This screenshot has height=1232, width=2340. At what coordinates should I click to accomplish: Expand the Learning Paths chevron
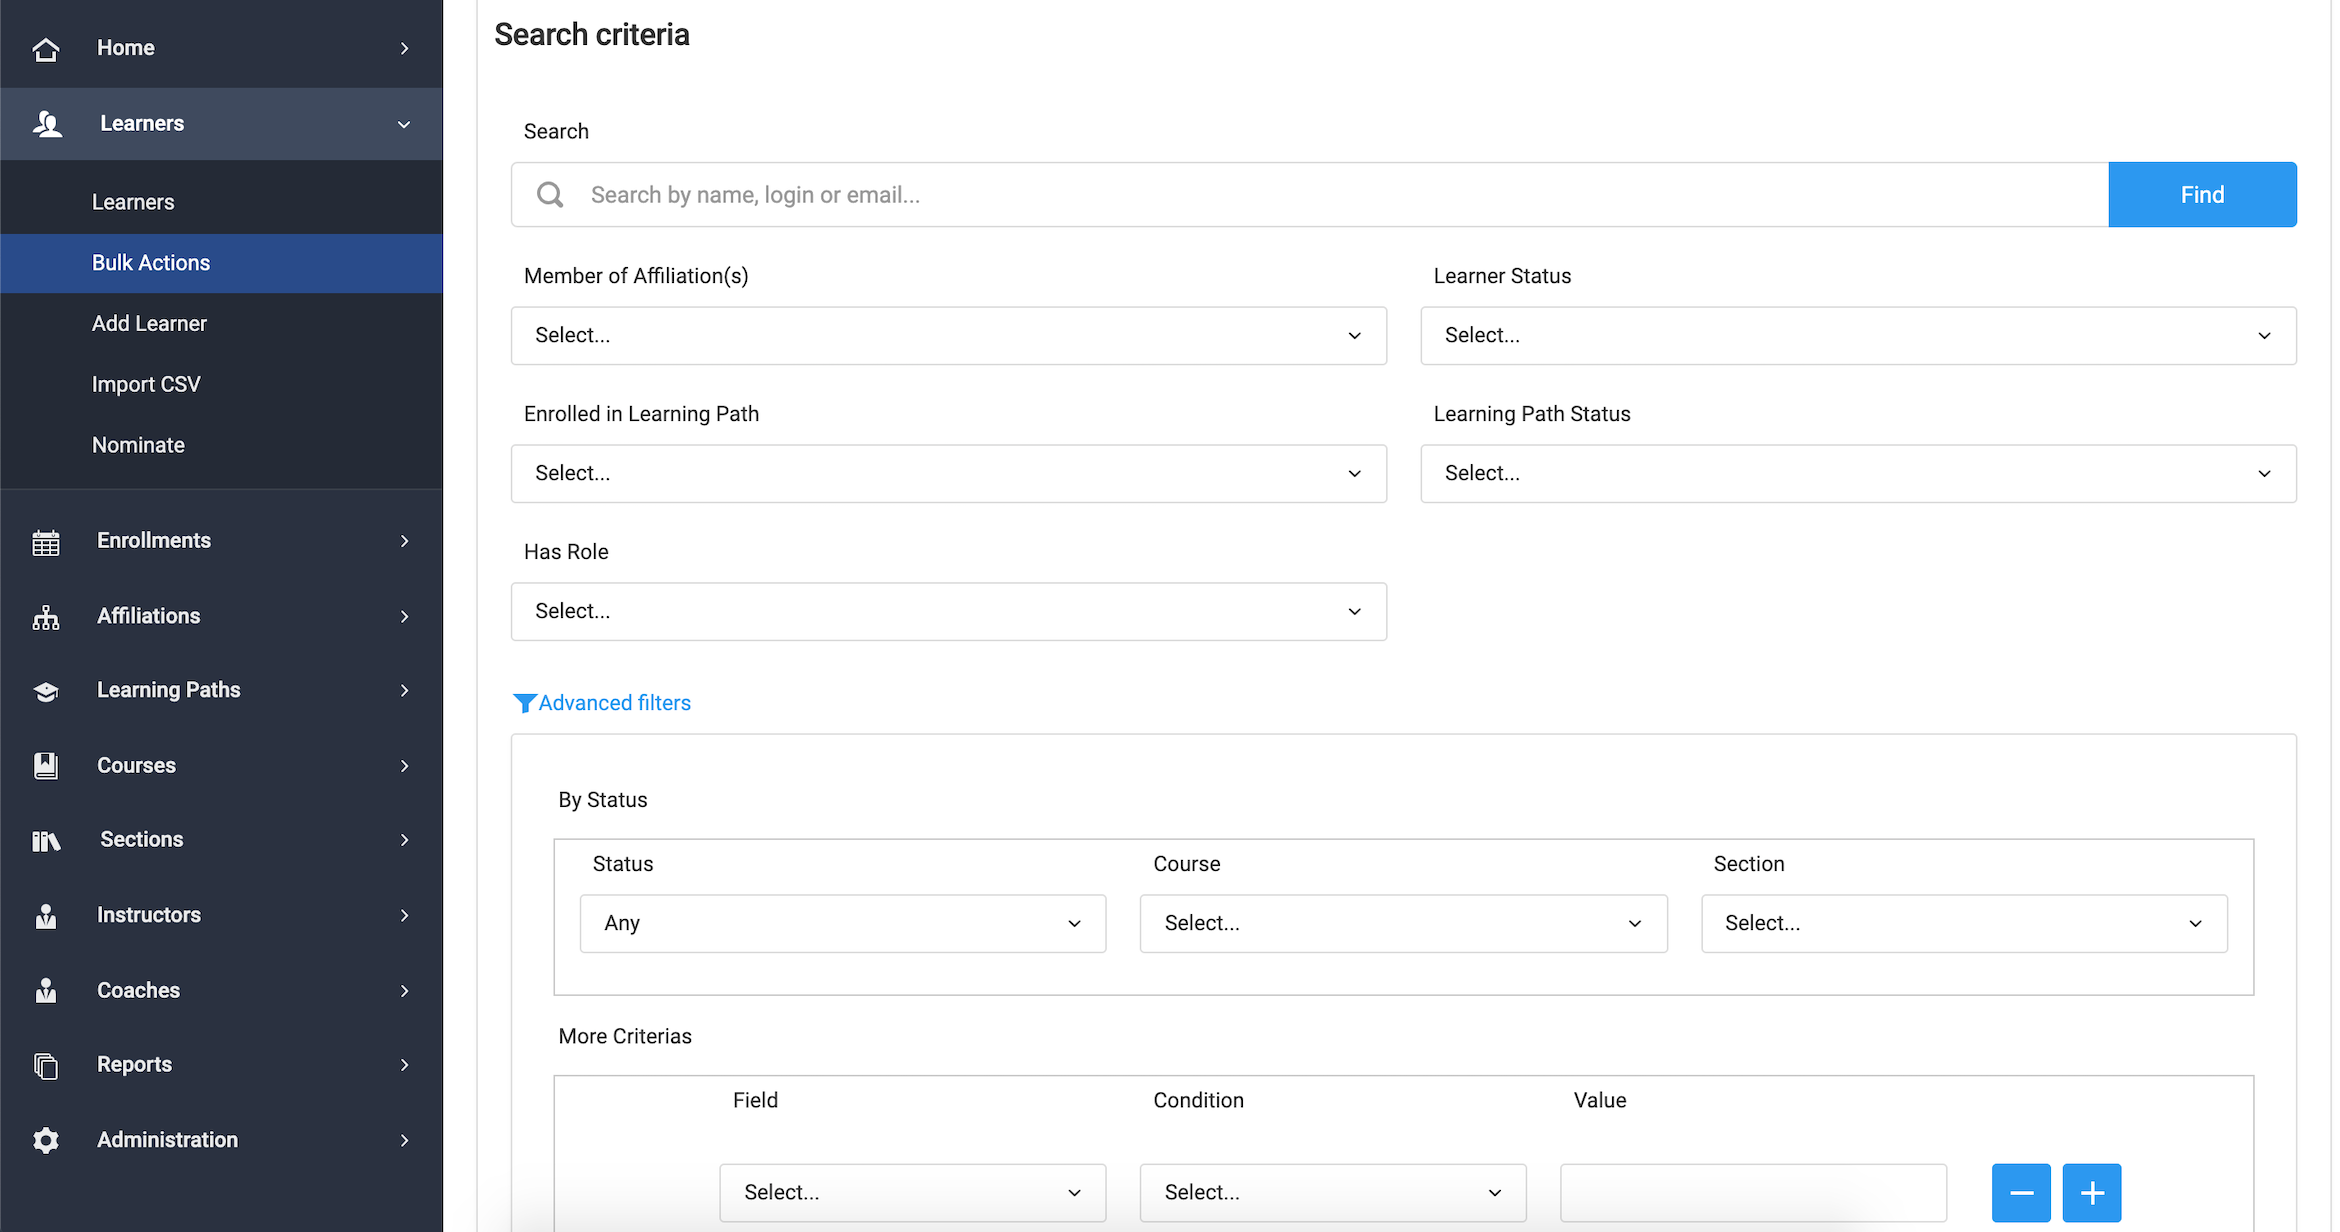coord(405,691)
